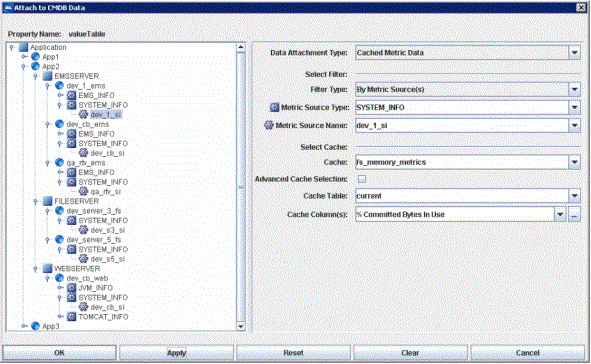This screenshot has width=591, height=364.
Task: Click the qa_rtv_ems globe icon
Action: click(x=60, y=163)
